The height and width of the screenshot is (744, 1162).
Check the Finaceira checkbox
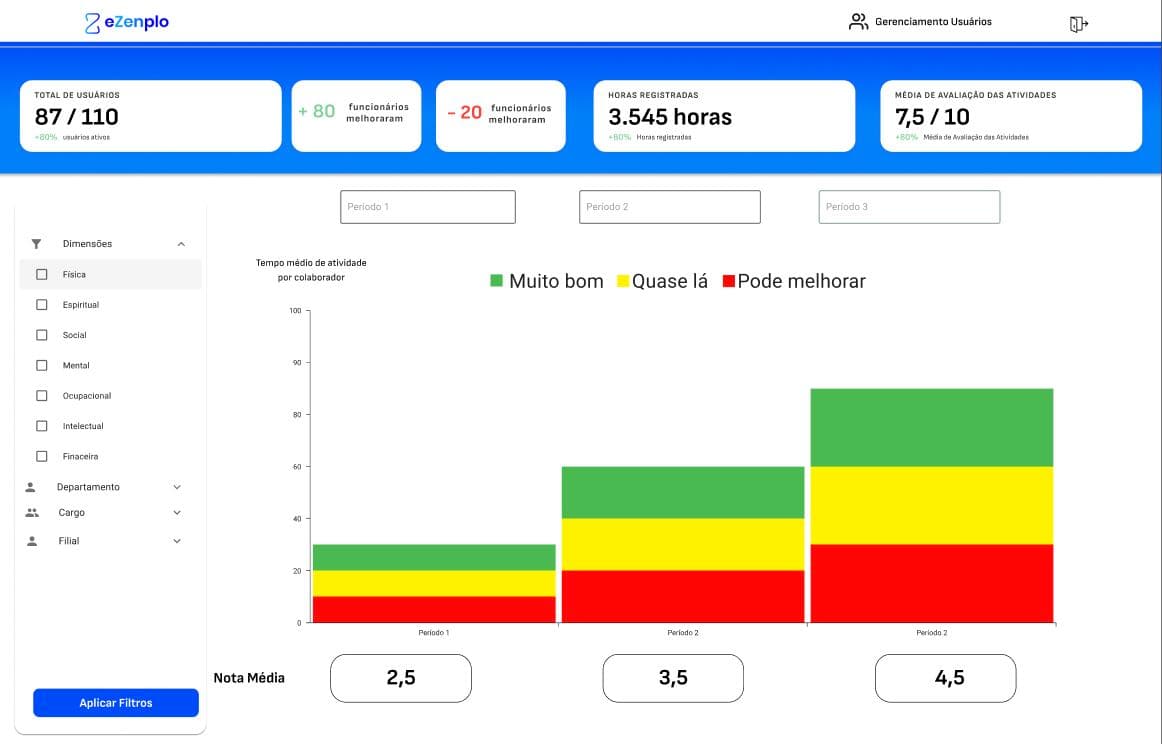(x=42, y=456)
